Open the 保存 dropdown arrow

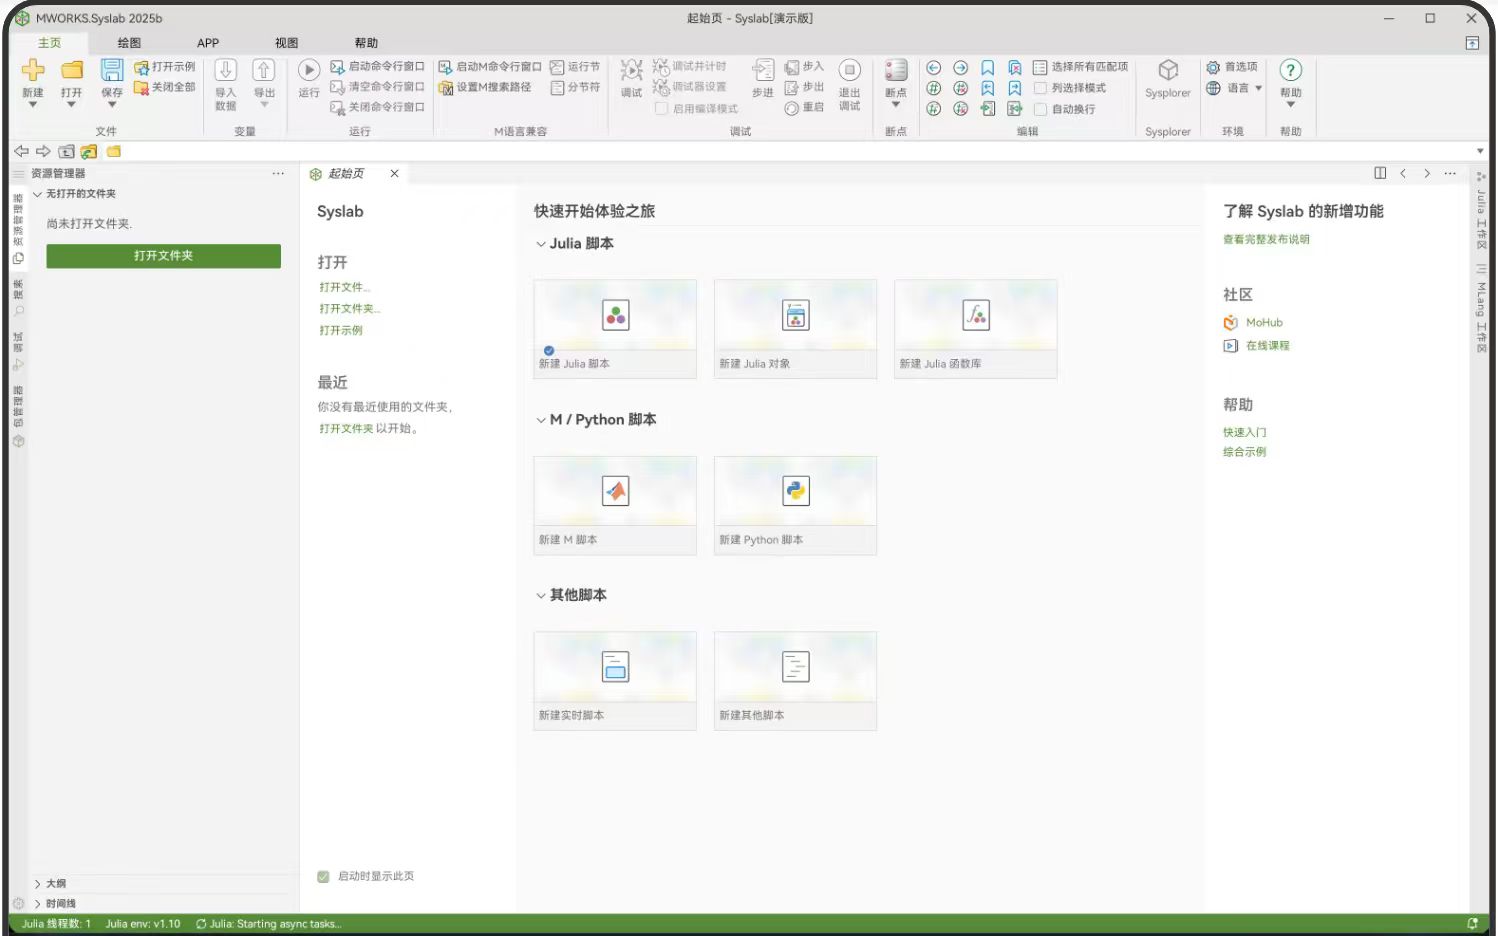coord(112,104)
